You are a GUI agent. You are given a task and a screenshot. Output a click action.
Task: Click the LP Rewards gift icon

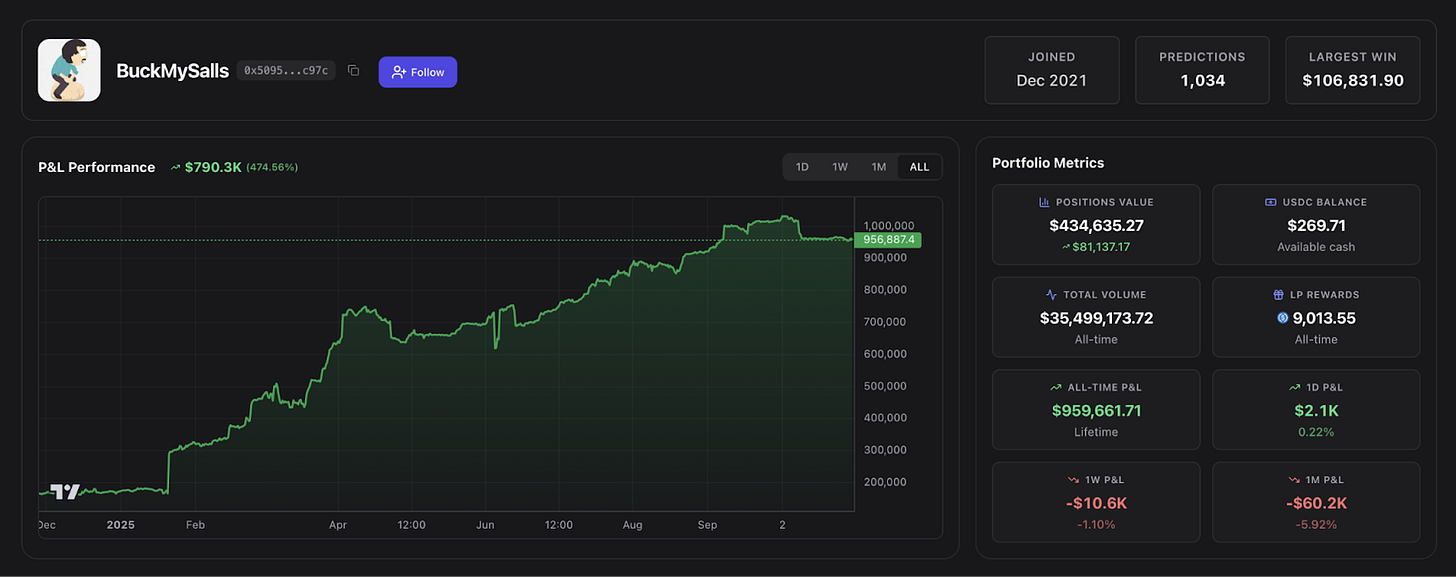[x=1278, y=295]
